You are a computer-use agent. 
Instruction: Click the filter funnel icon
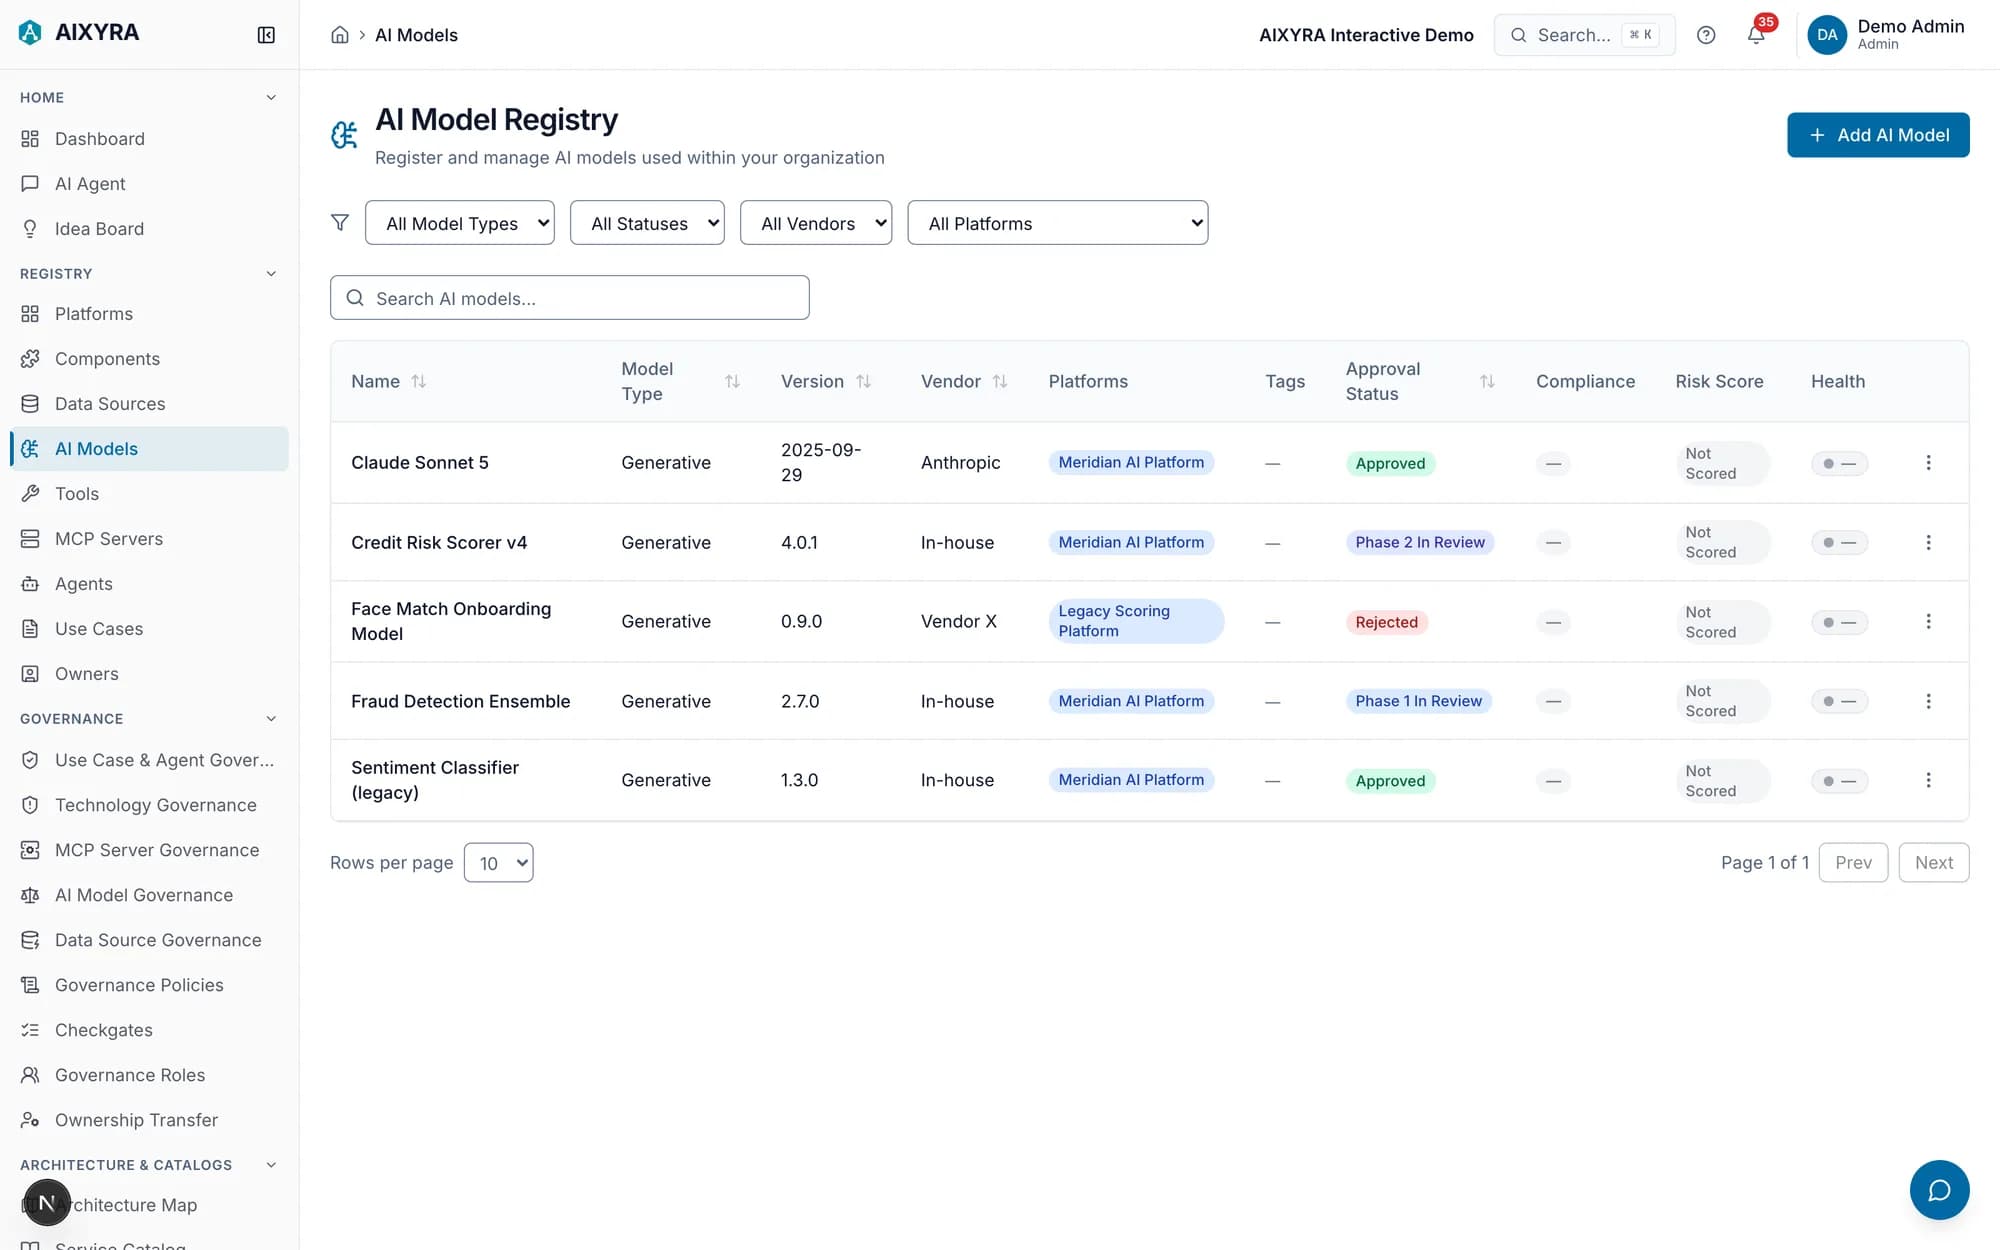point(340,222)
